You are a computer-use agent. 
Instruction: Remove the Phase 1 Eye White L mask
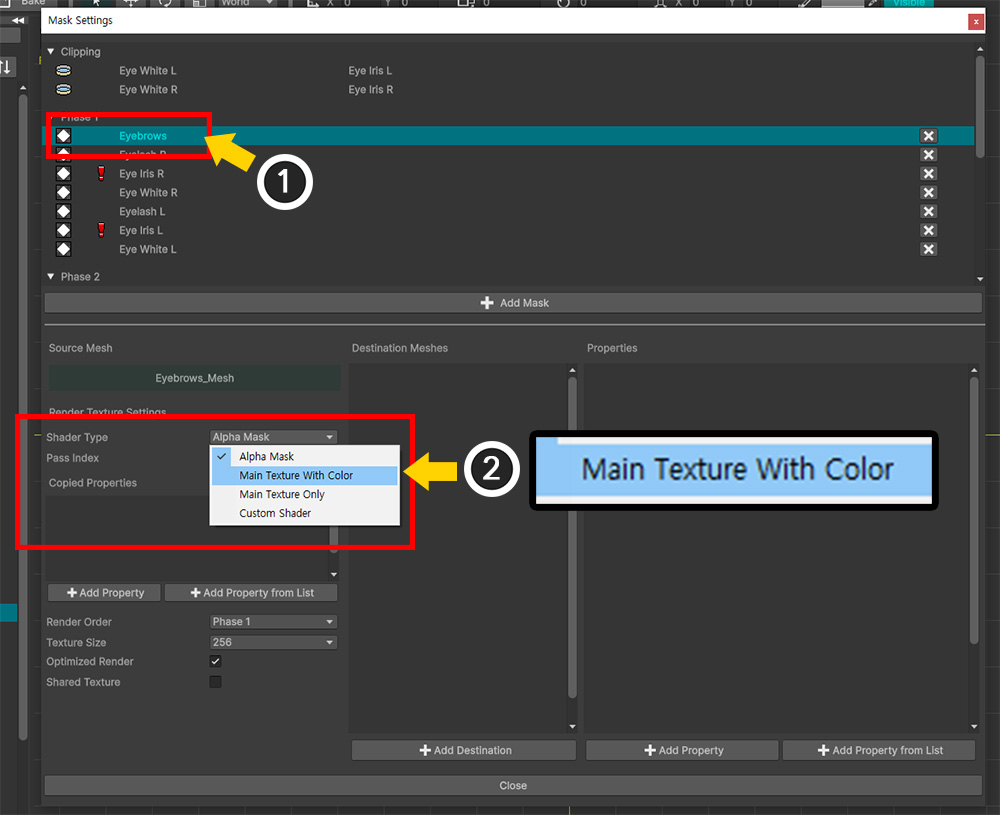pyautogui.click(x=929, y=249)
